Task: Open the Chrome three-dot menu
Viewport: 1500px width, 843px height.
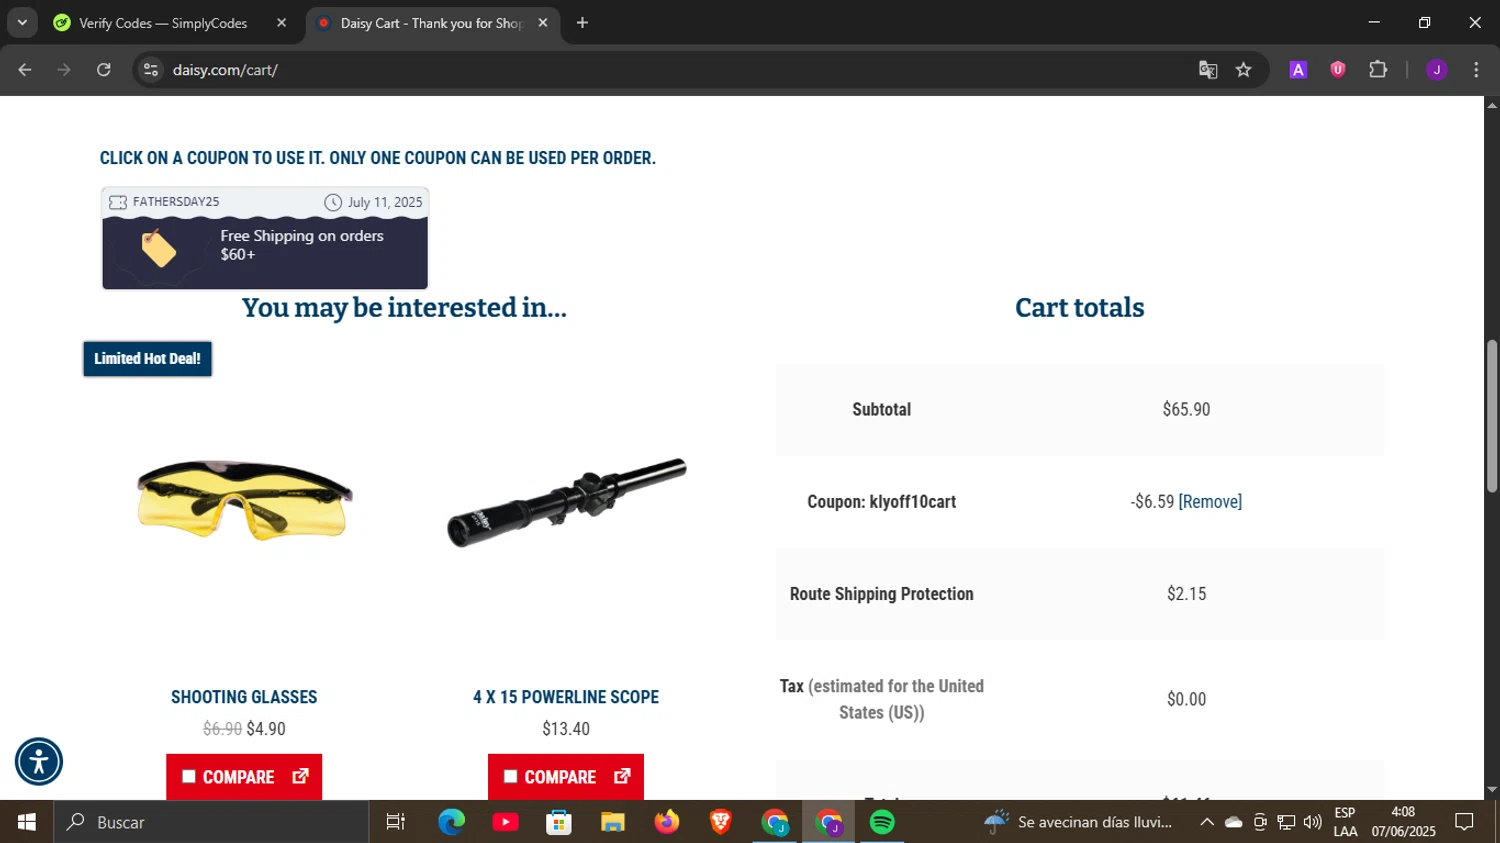Action: point(1476,69)
